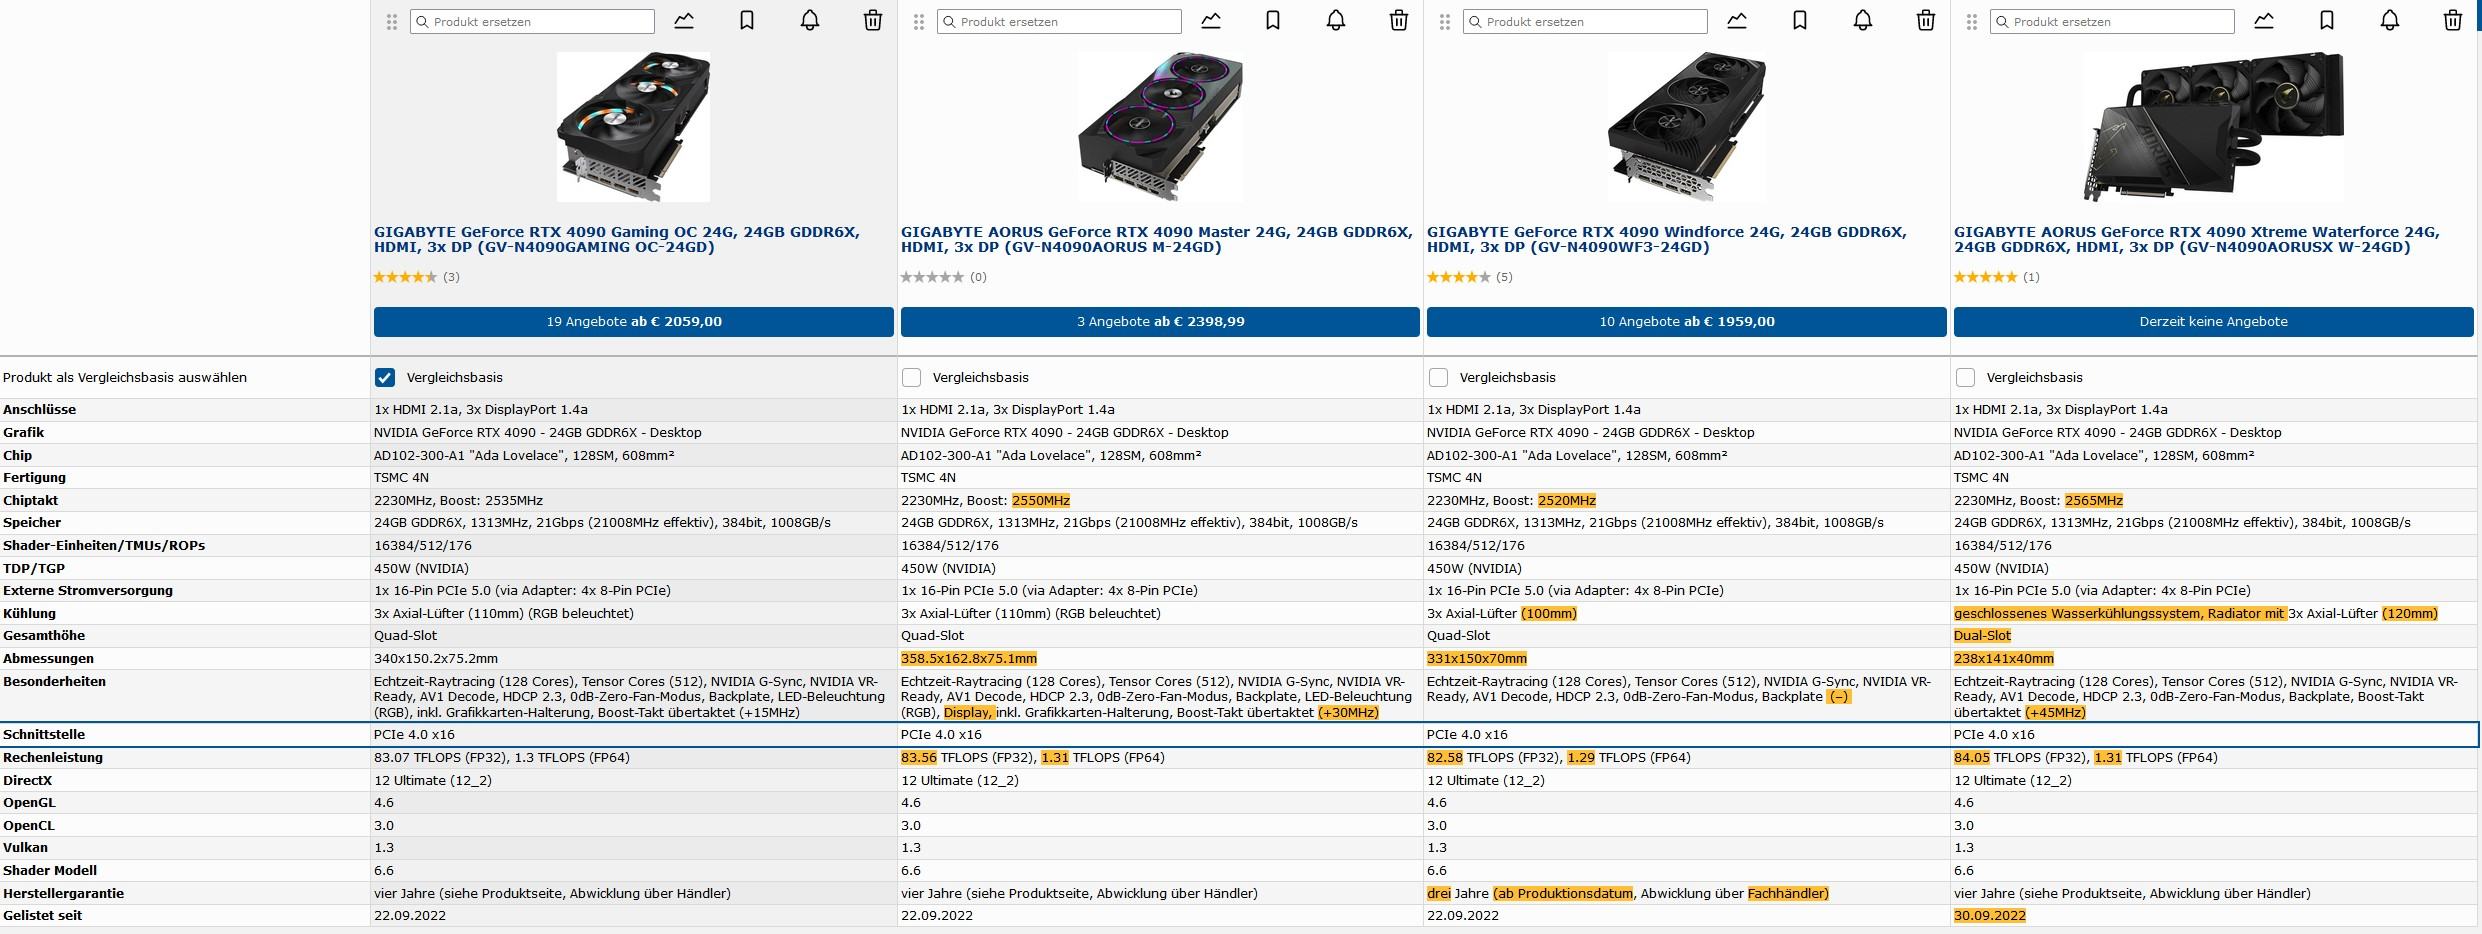Click highlighted boost clock '2565MHz' value
Viewport: 2482px width, 934px height.
tap(2093, 500)
